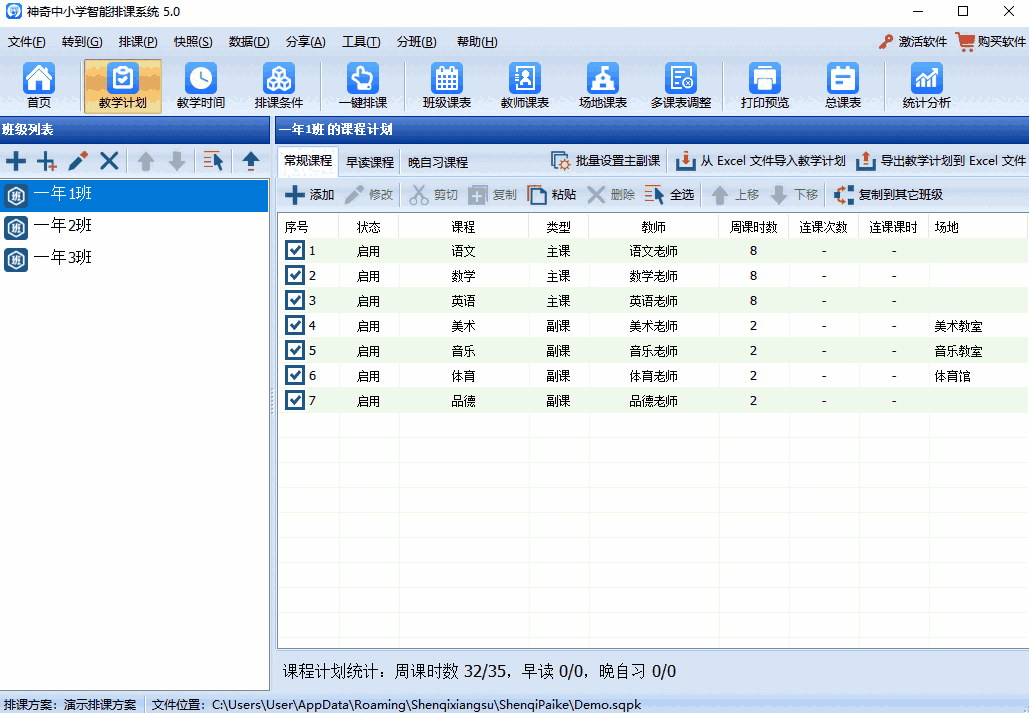The width and height of the screenshot is (1029, 713).
Task: Uncheck the 品德 course checkbox
Action: 294,400
